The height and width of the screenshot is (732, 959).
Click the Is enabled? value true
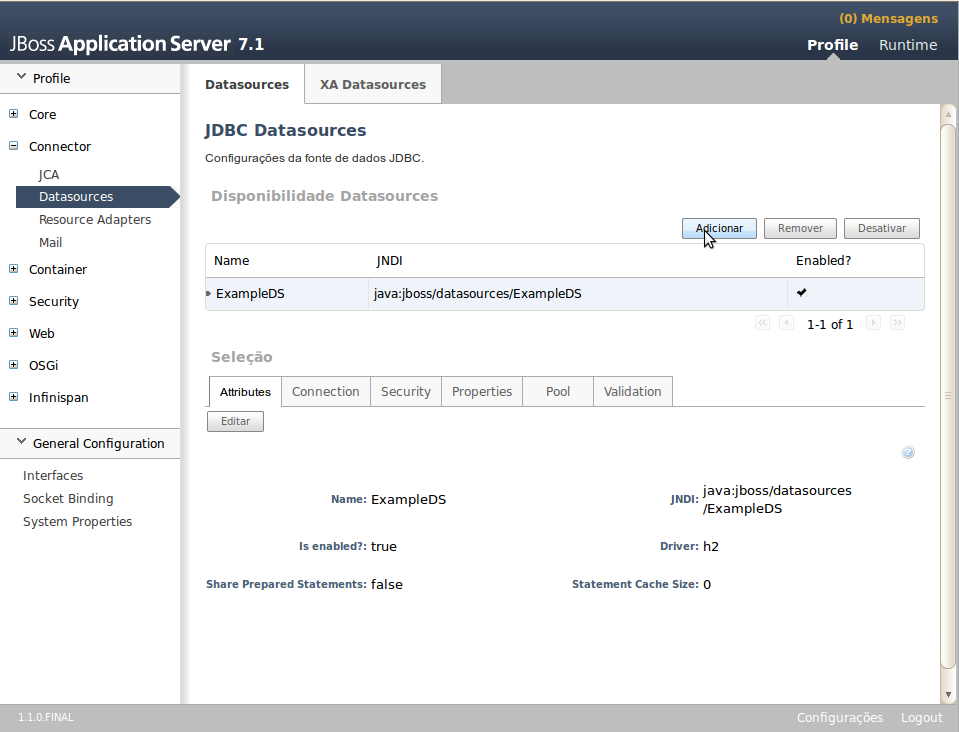(x=383, y=546)
